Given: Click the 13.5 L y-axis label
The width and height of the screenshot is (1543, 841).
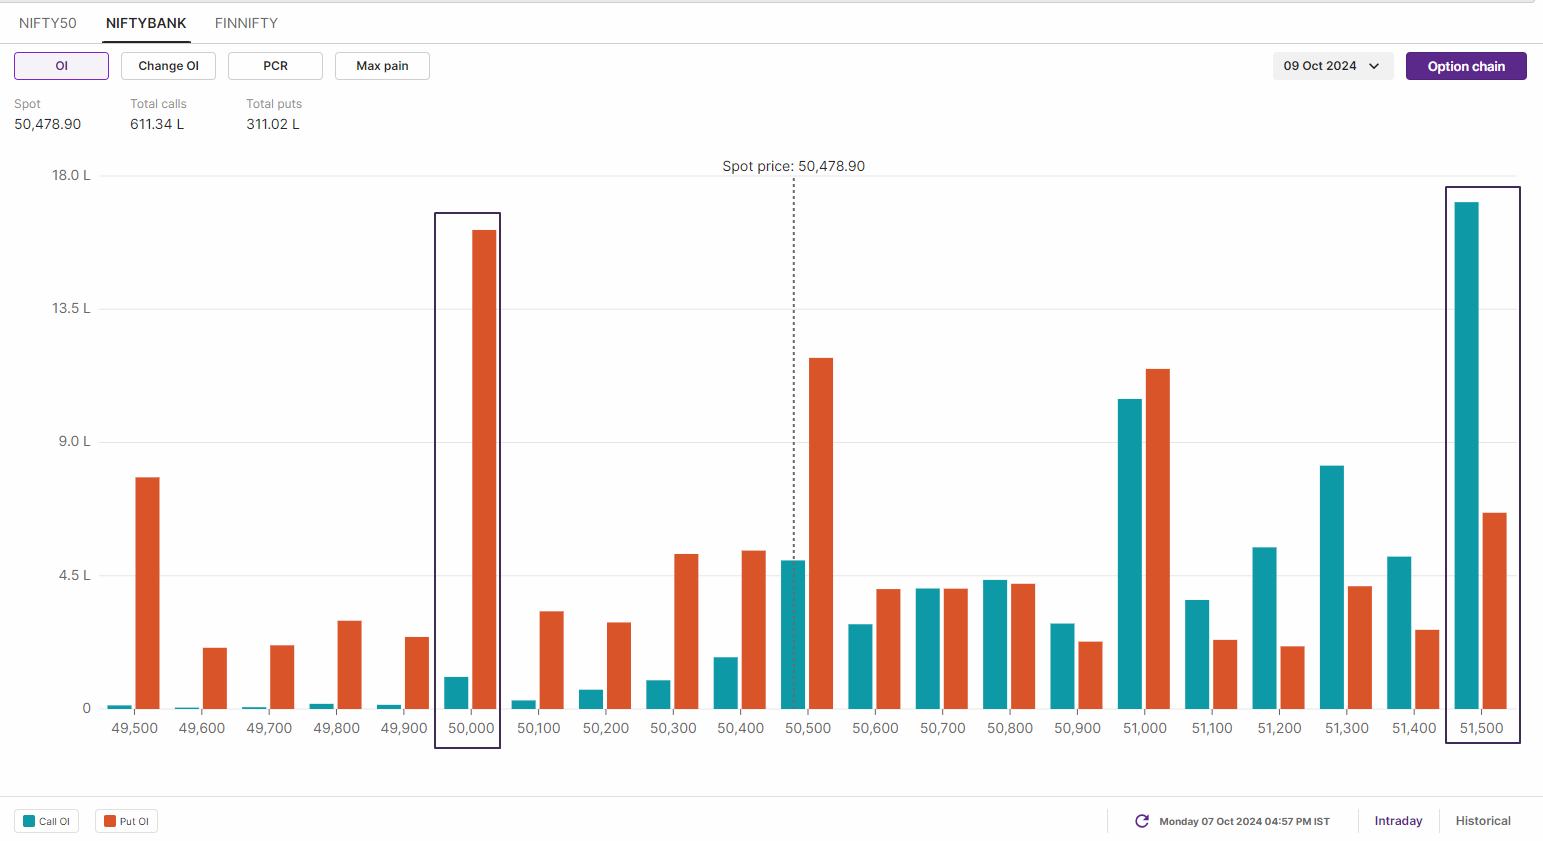Looking at the screenshot, I should pos(71,308).
